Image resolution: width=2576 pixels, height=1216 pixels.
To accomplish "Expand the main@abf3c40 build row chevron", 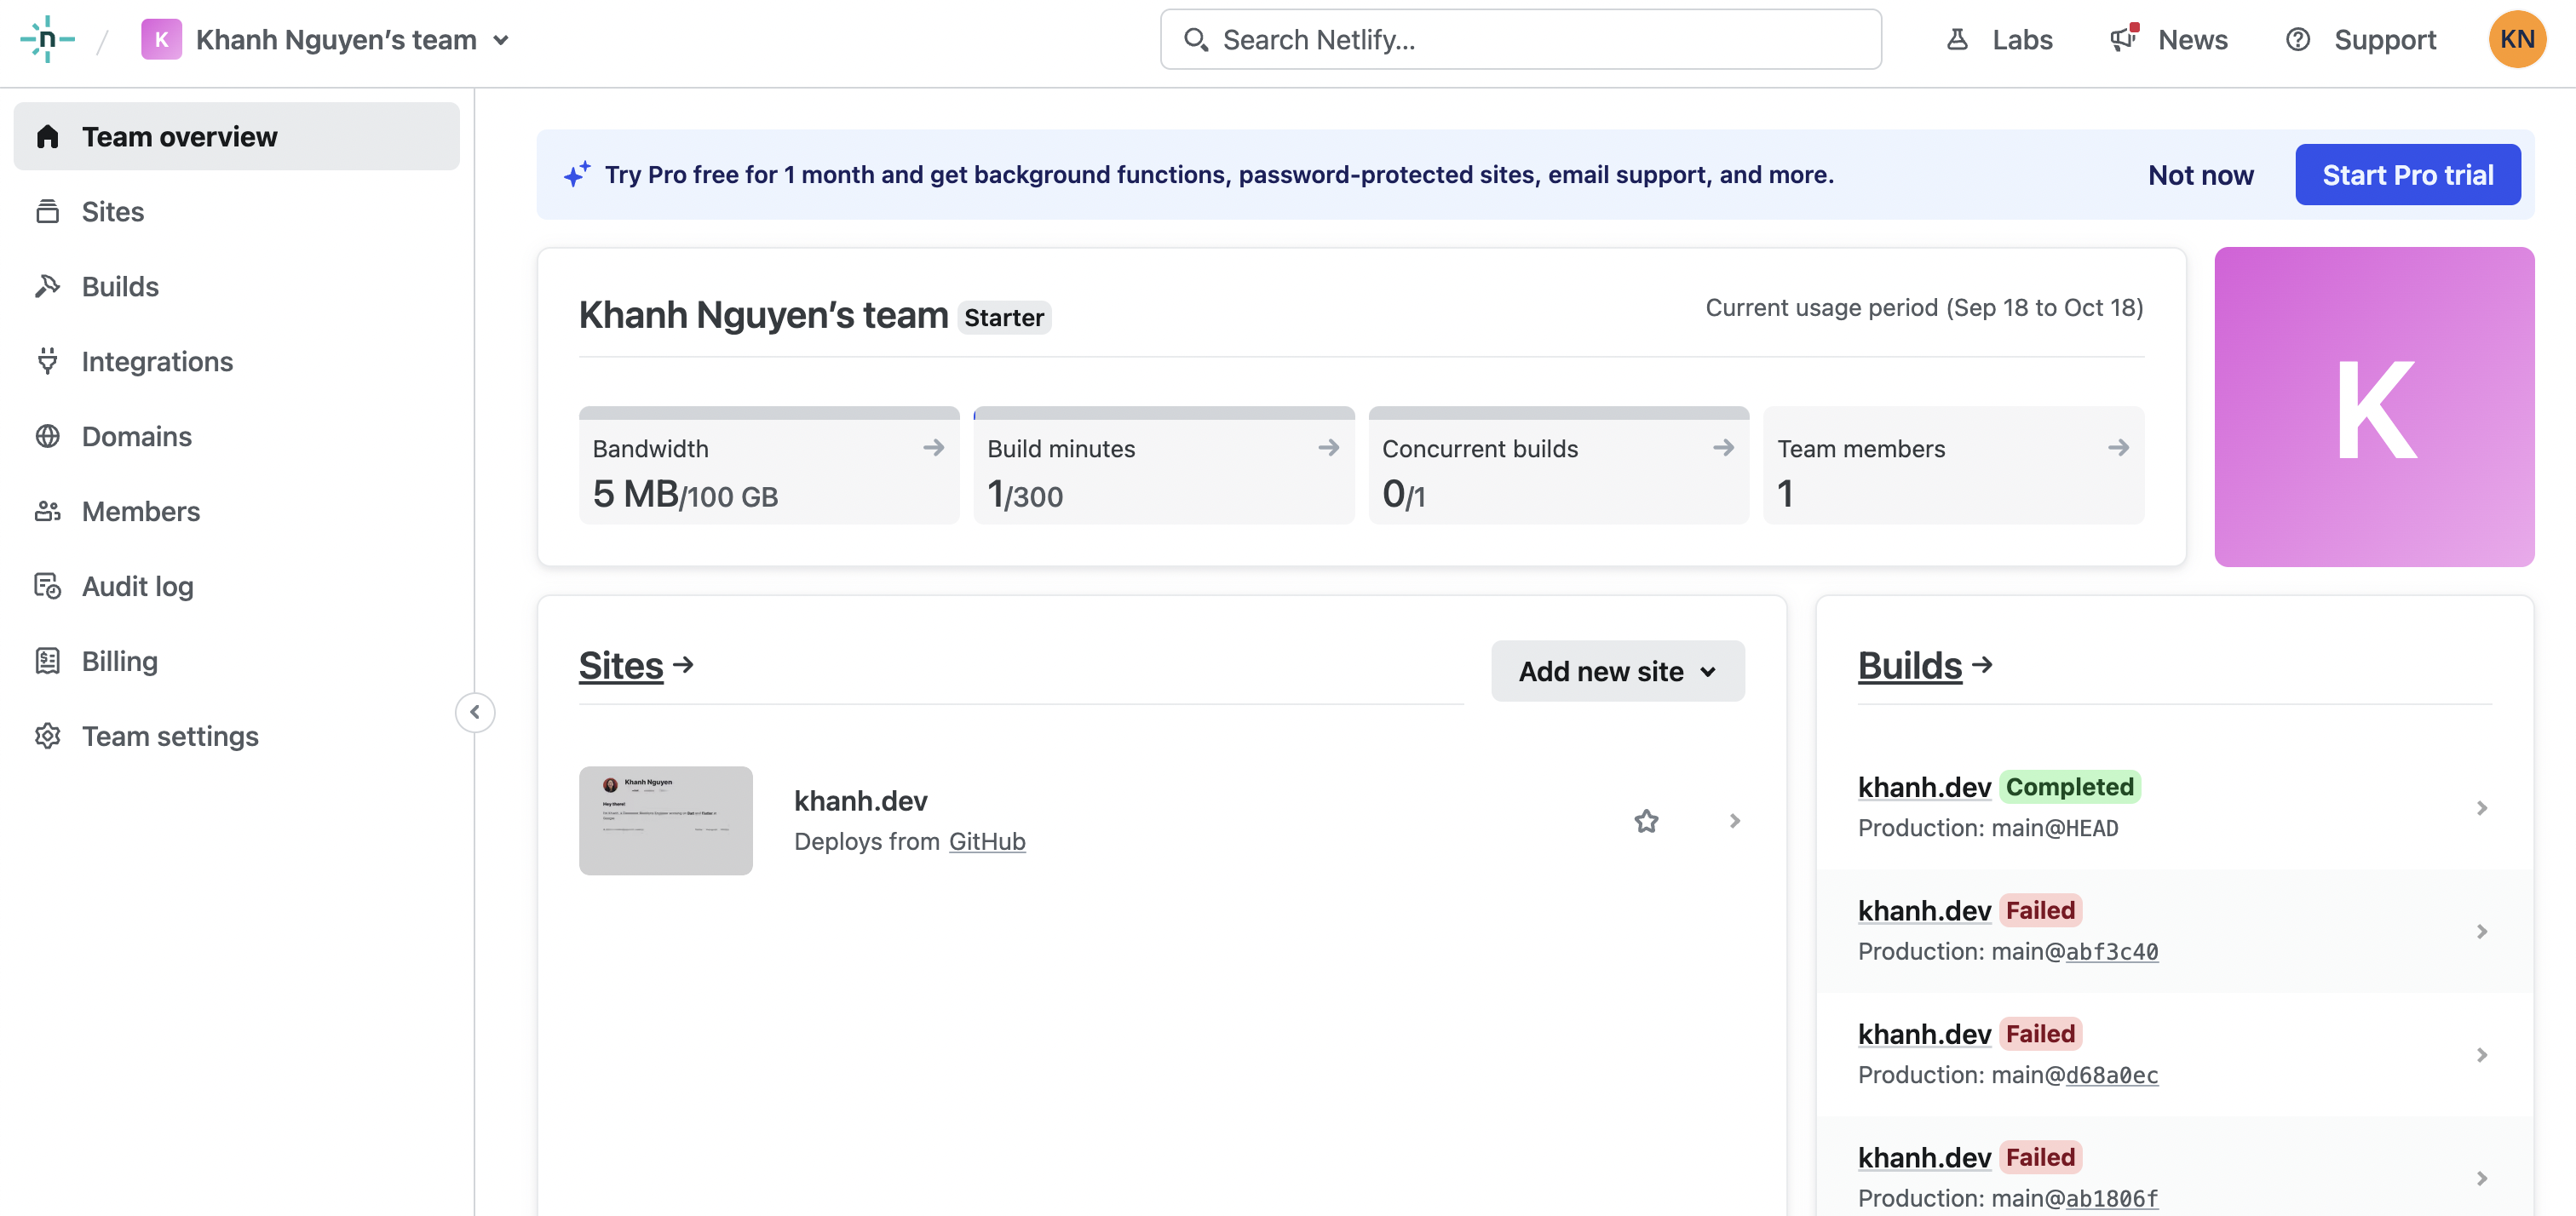I will coord(2482,931).
